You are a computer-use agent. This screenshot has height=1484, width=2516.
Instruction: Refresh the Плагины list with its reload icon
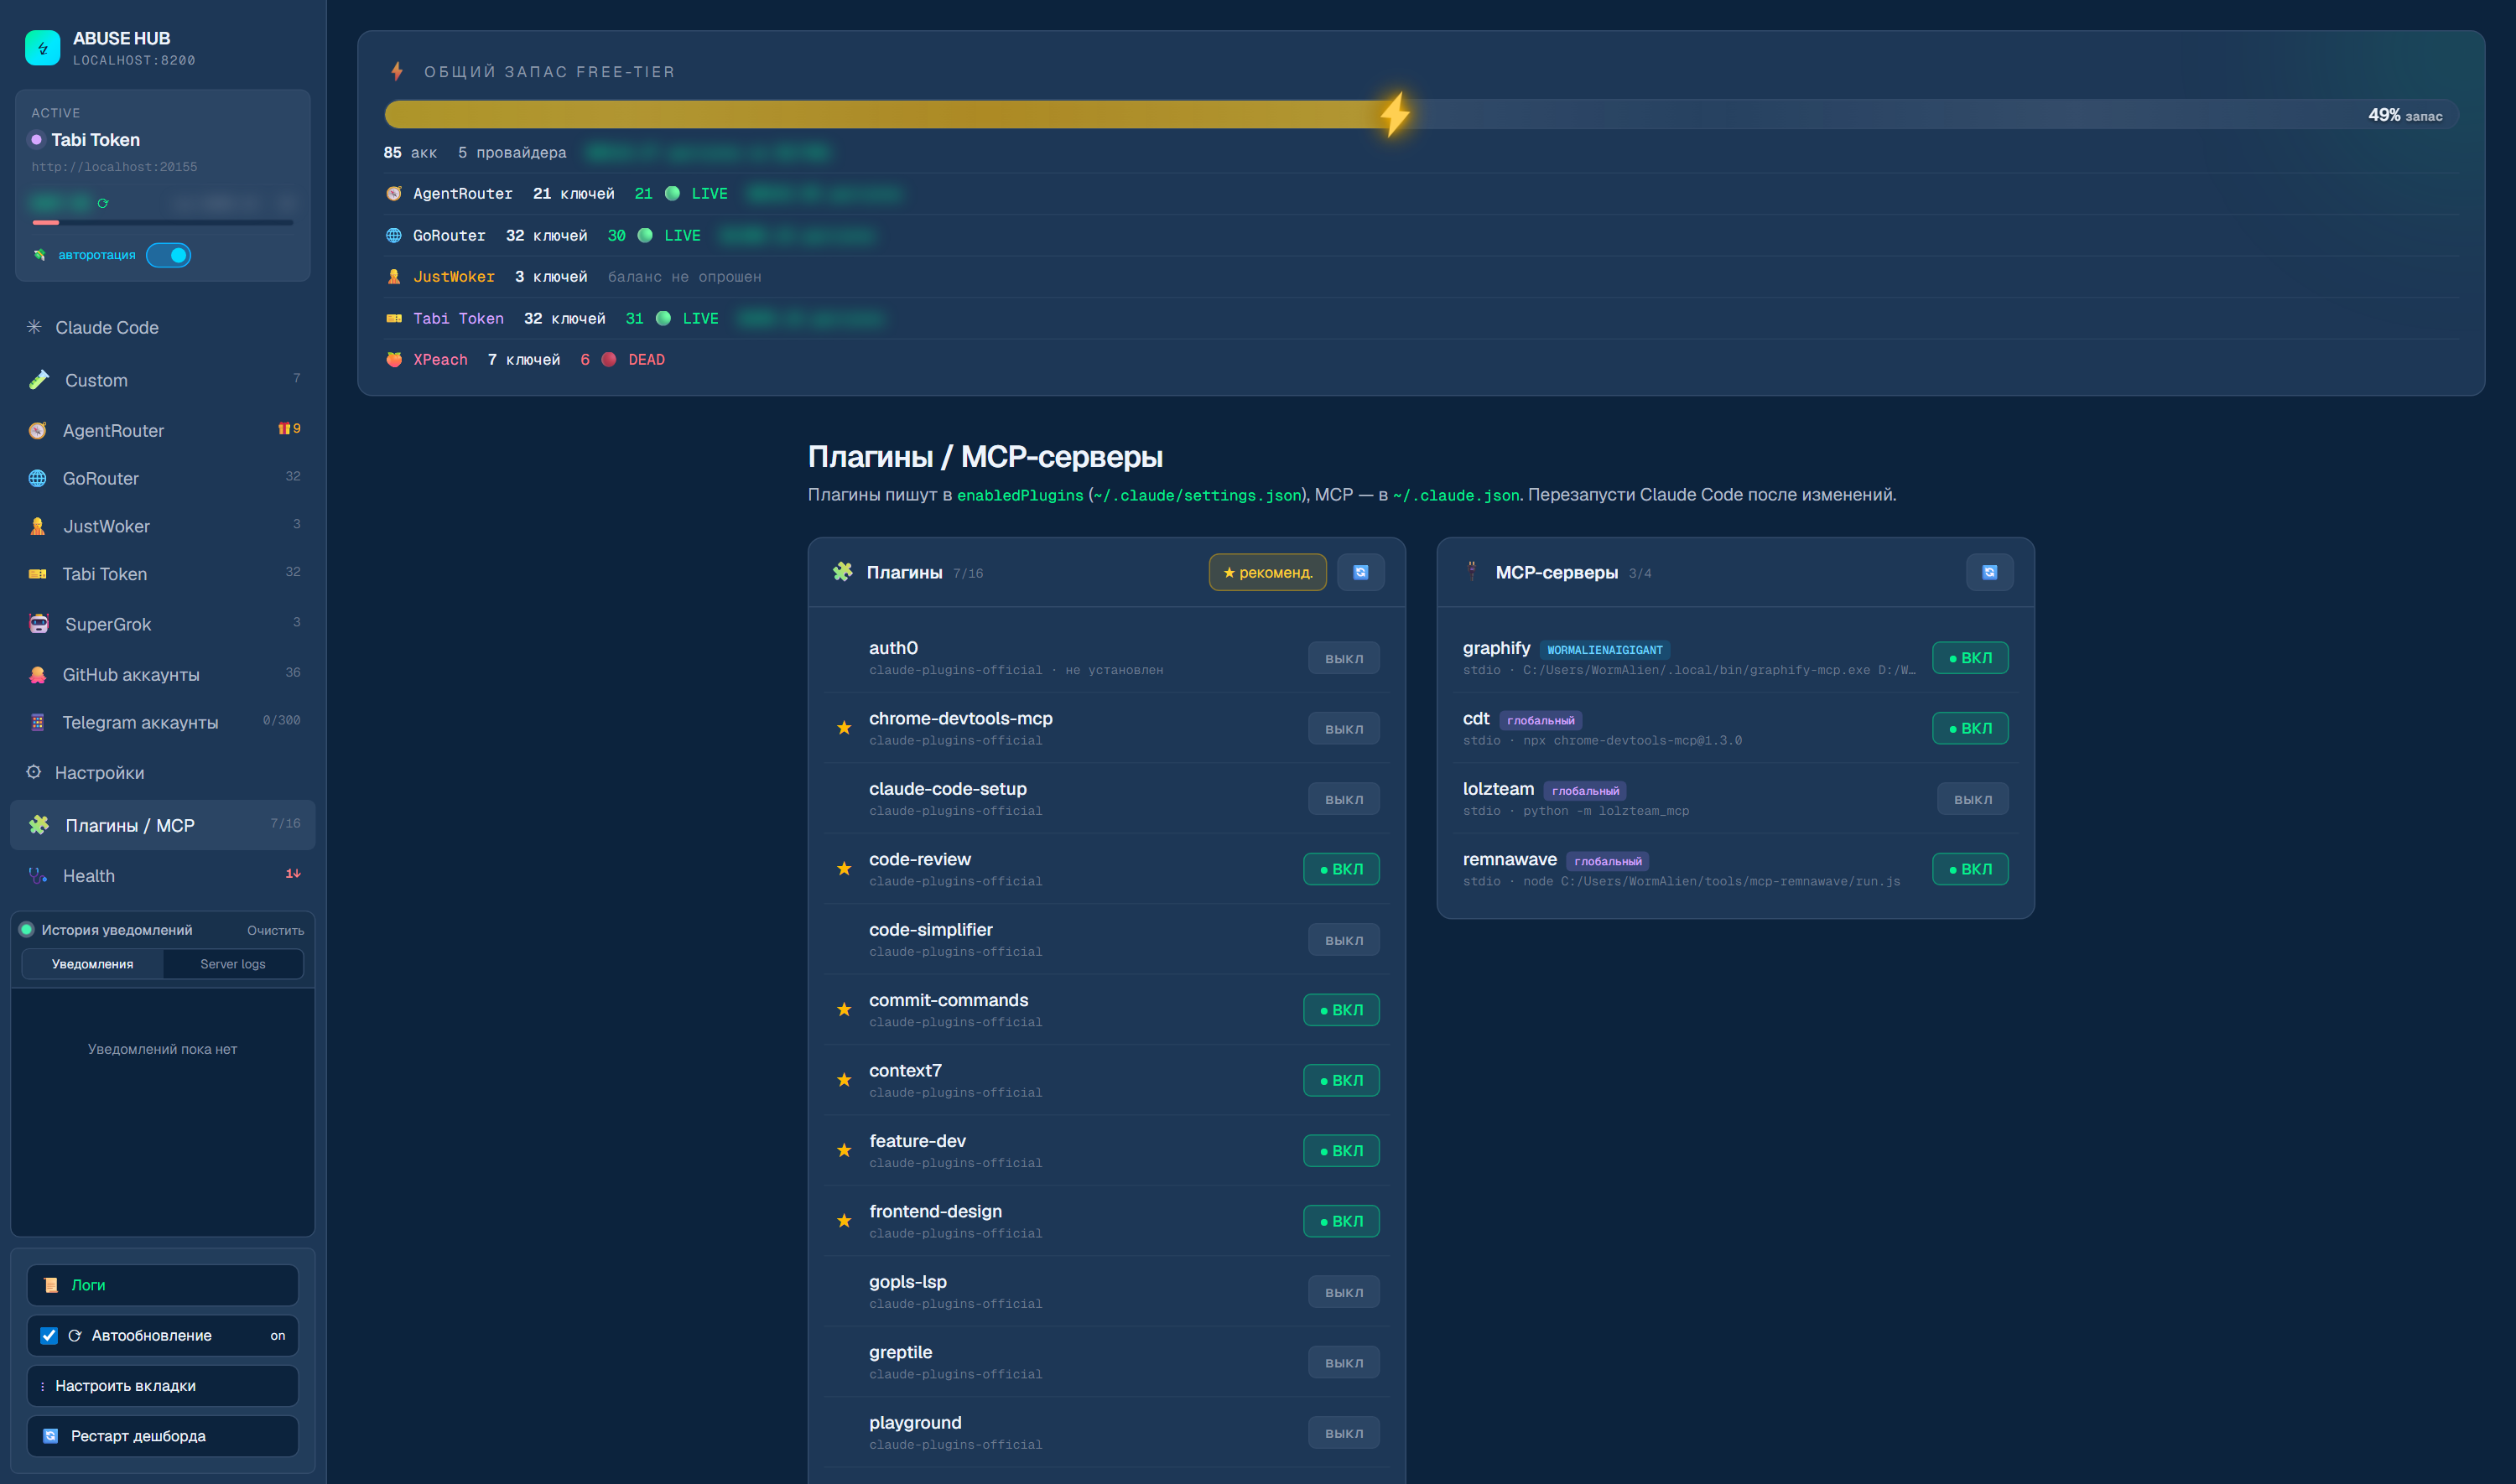1361,572
